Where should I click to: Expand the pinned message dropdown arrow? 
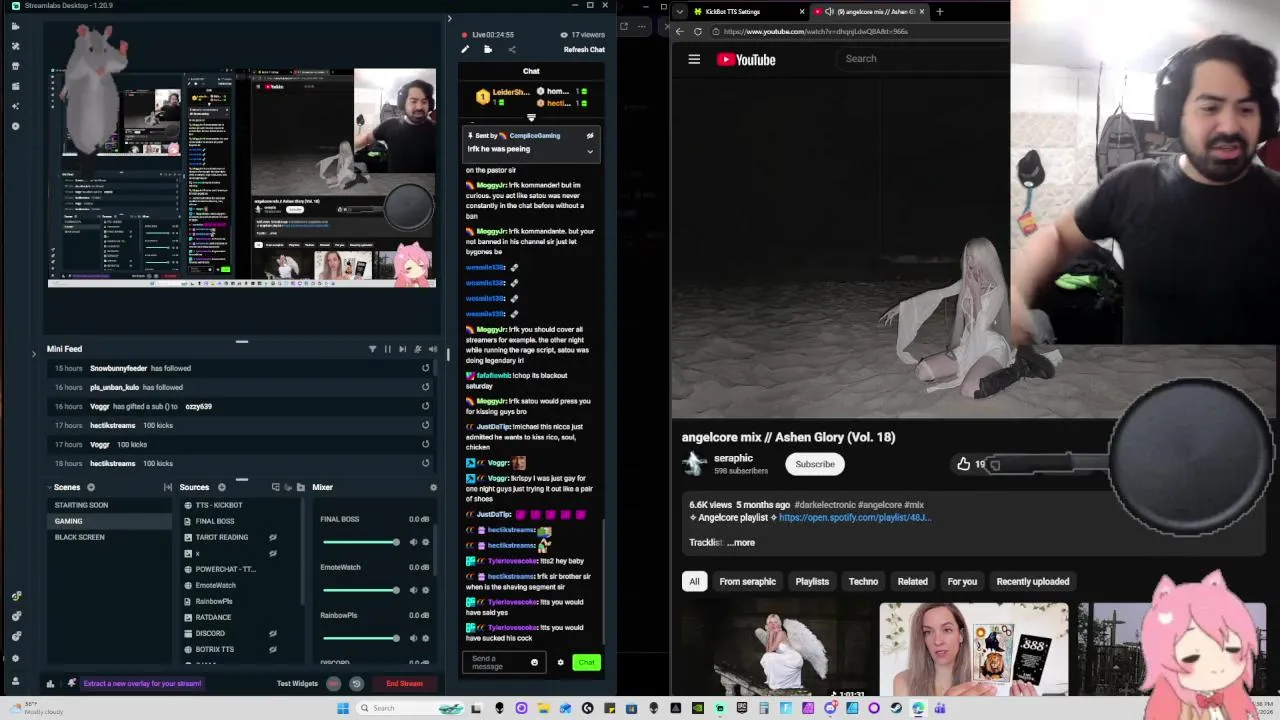(x=590, y=151)
